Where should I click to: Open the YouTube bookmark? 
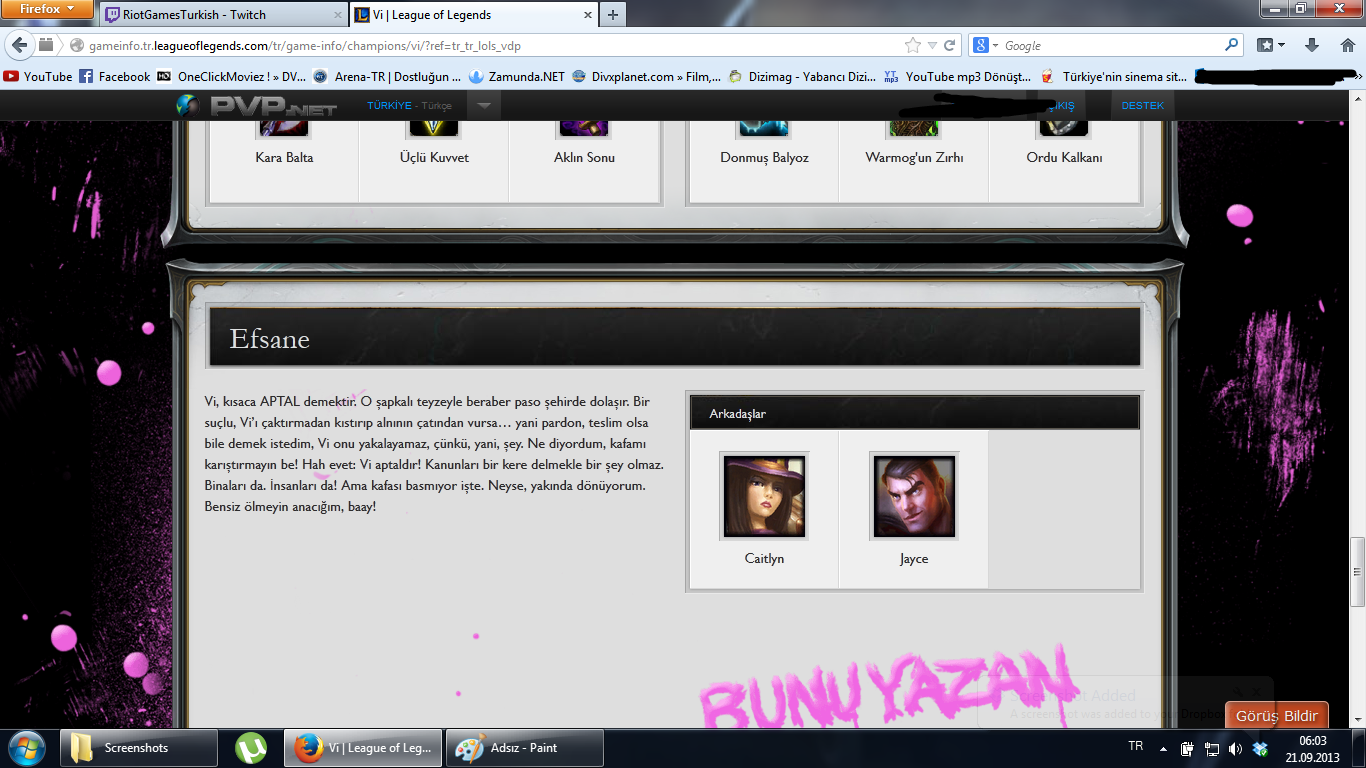coord(38,76)
